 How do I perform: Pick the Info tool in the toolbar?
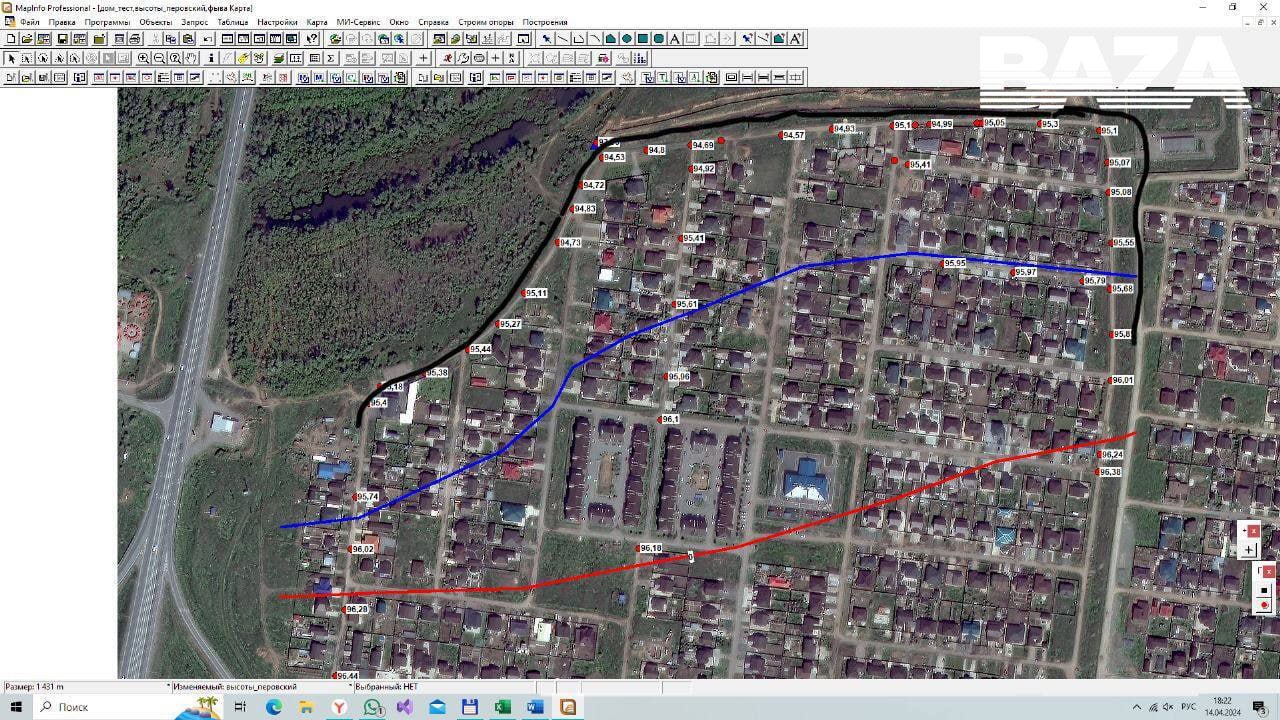point(211,58)
